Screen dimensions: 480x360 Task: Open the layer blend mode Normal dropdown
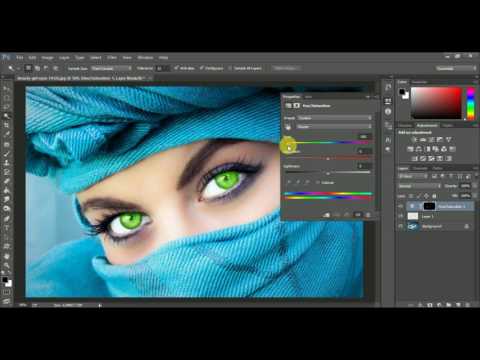tap(419, 186)
